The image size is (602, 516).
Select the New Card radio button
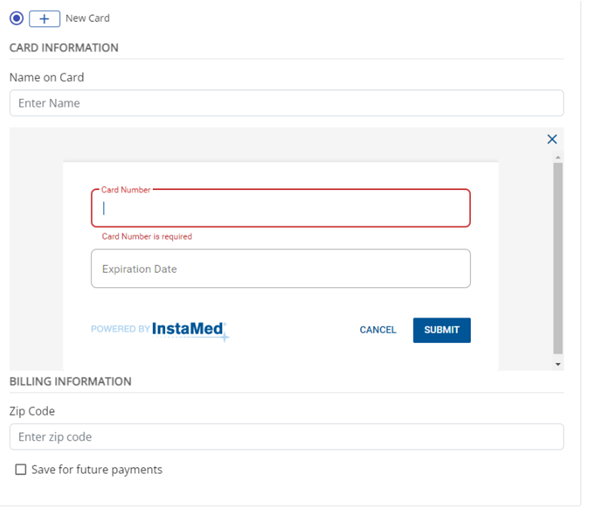point(17,18)
